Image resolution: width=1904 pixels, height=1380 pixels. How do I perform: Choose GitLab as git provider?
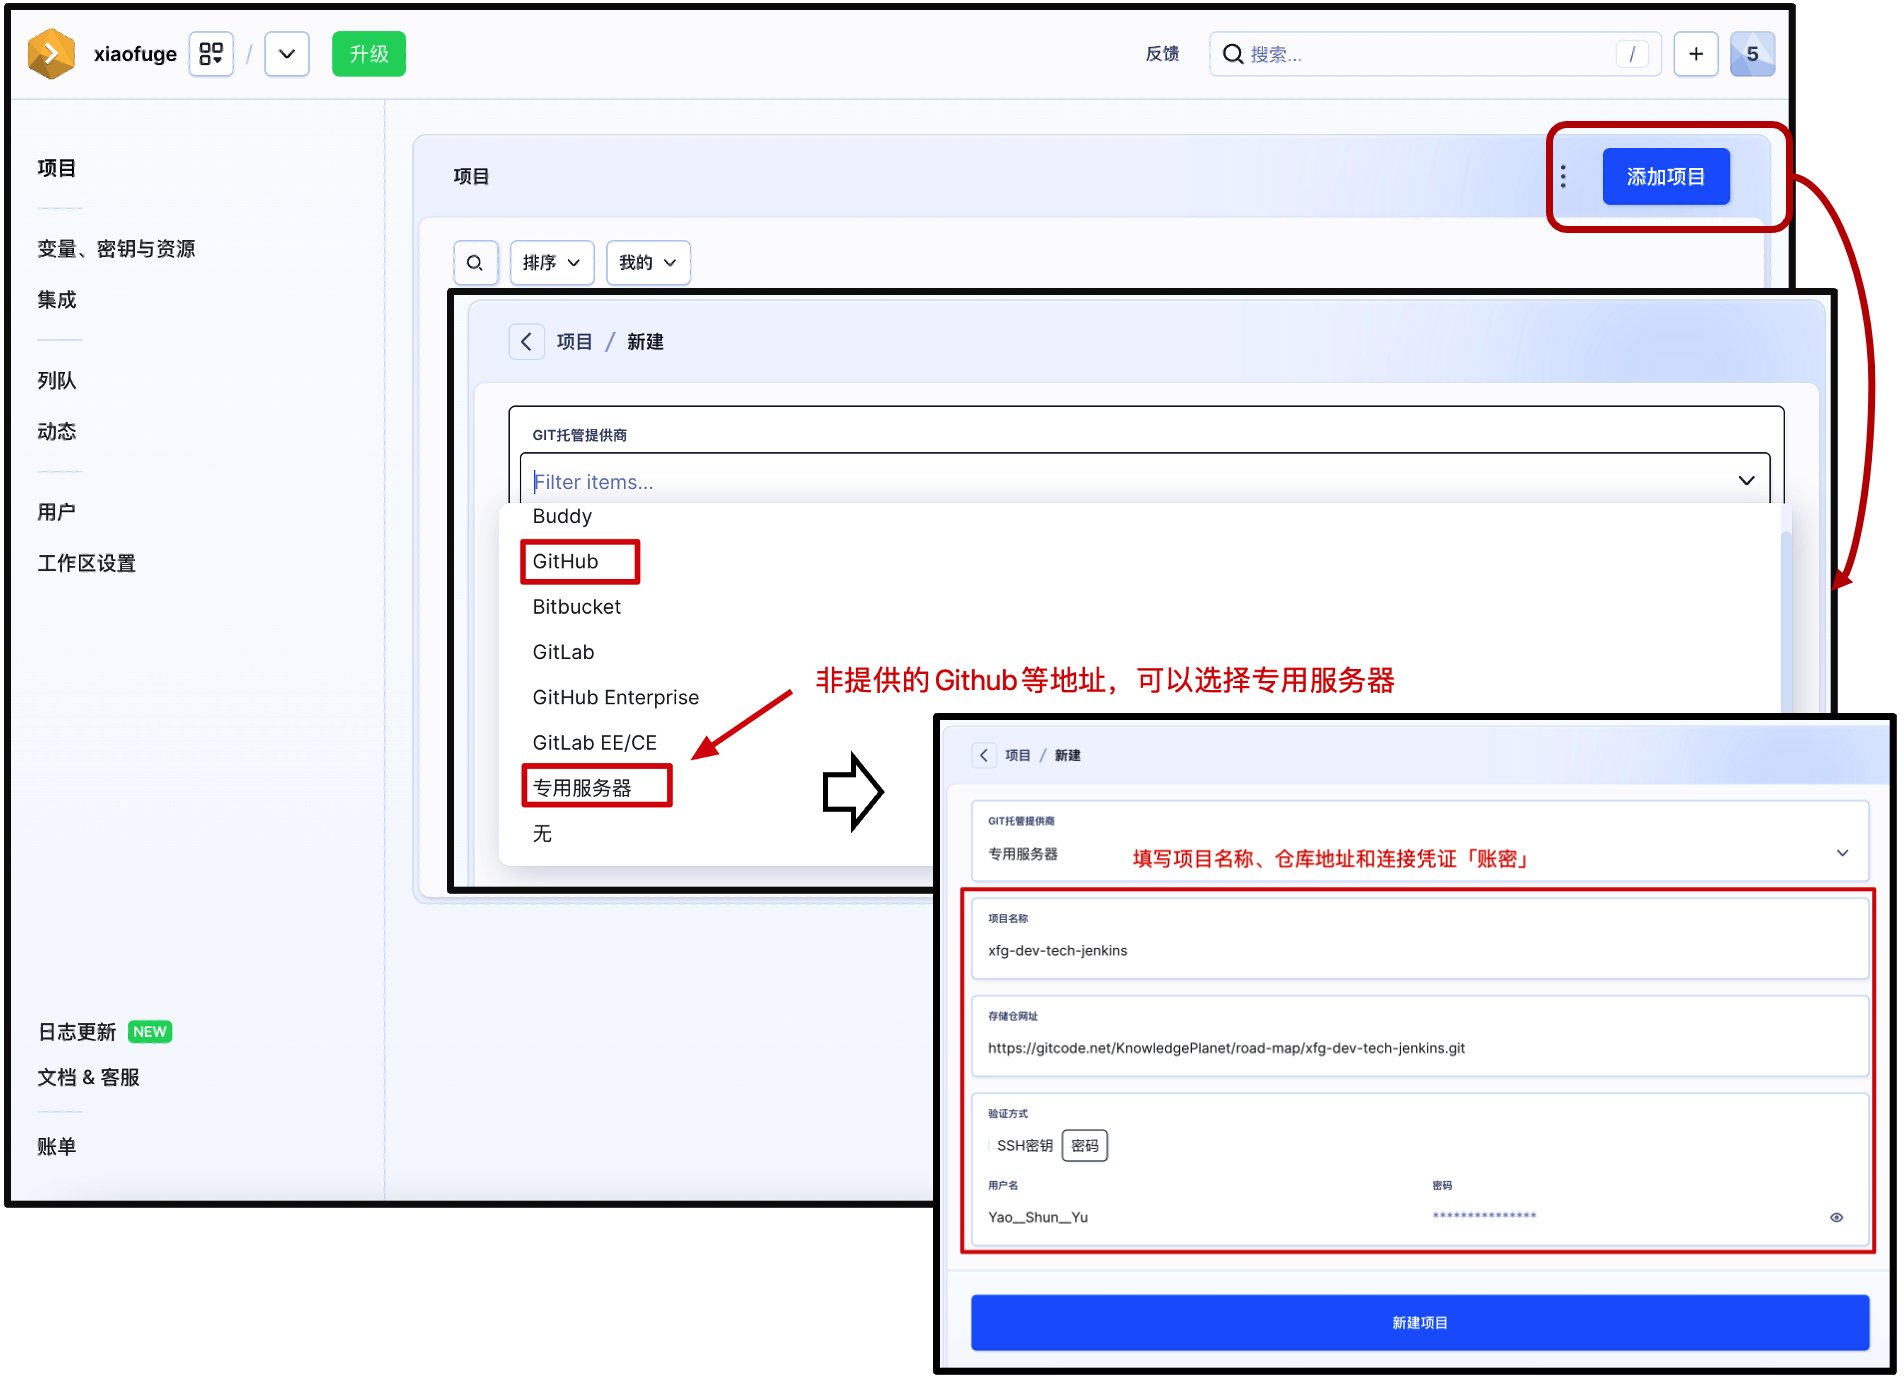(564, 653)
